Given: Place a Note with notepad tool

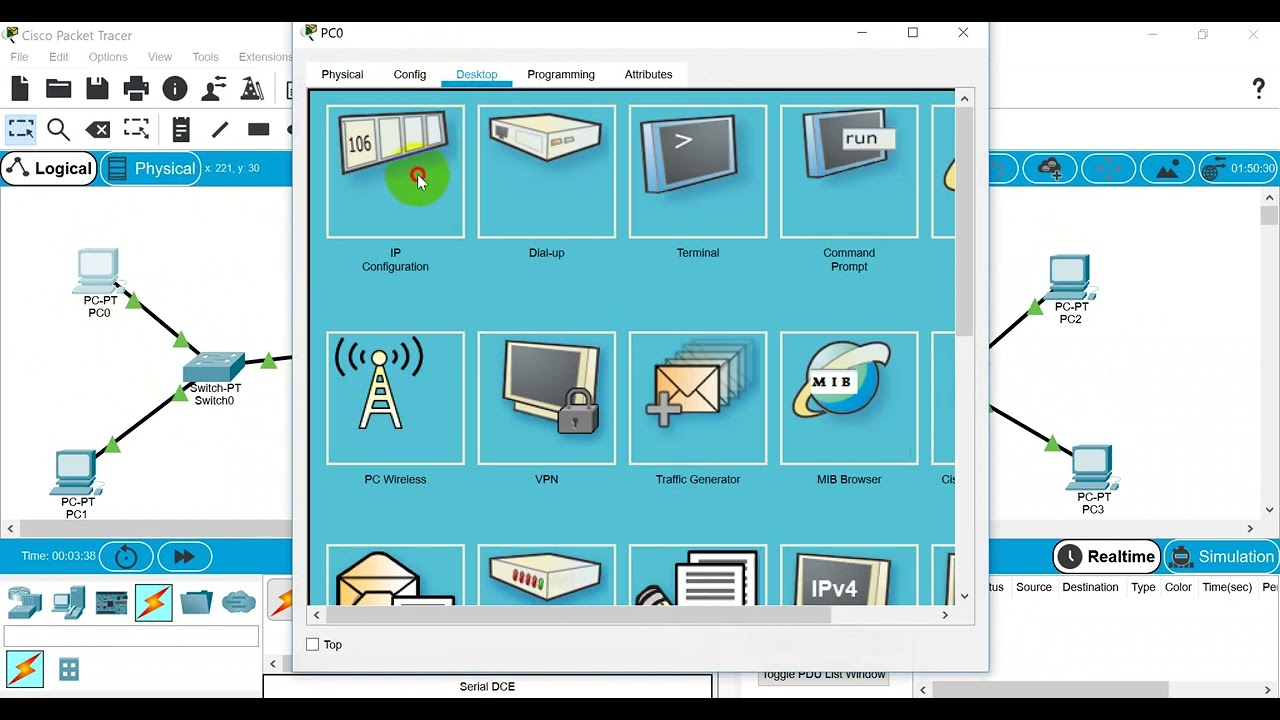Looking at the screenshot, I should (x=181, y=129).
